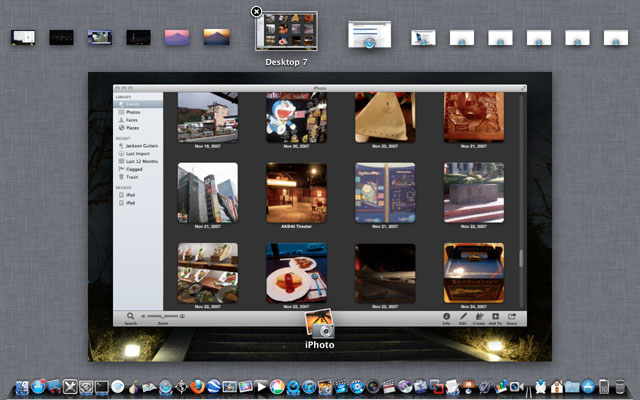The image size is (640, 400).
Task: Open Google Earth in the Dock
Action: (x=213, y=387)
